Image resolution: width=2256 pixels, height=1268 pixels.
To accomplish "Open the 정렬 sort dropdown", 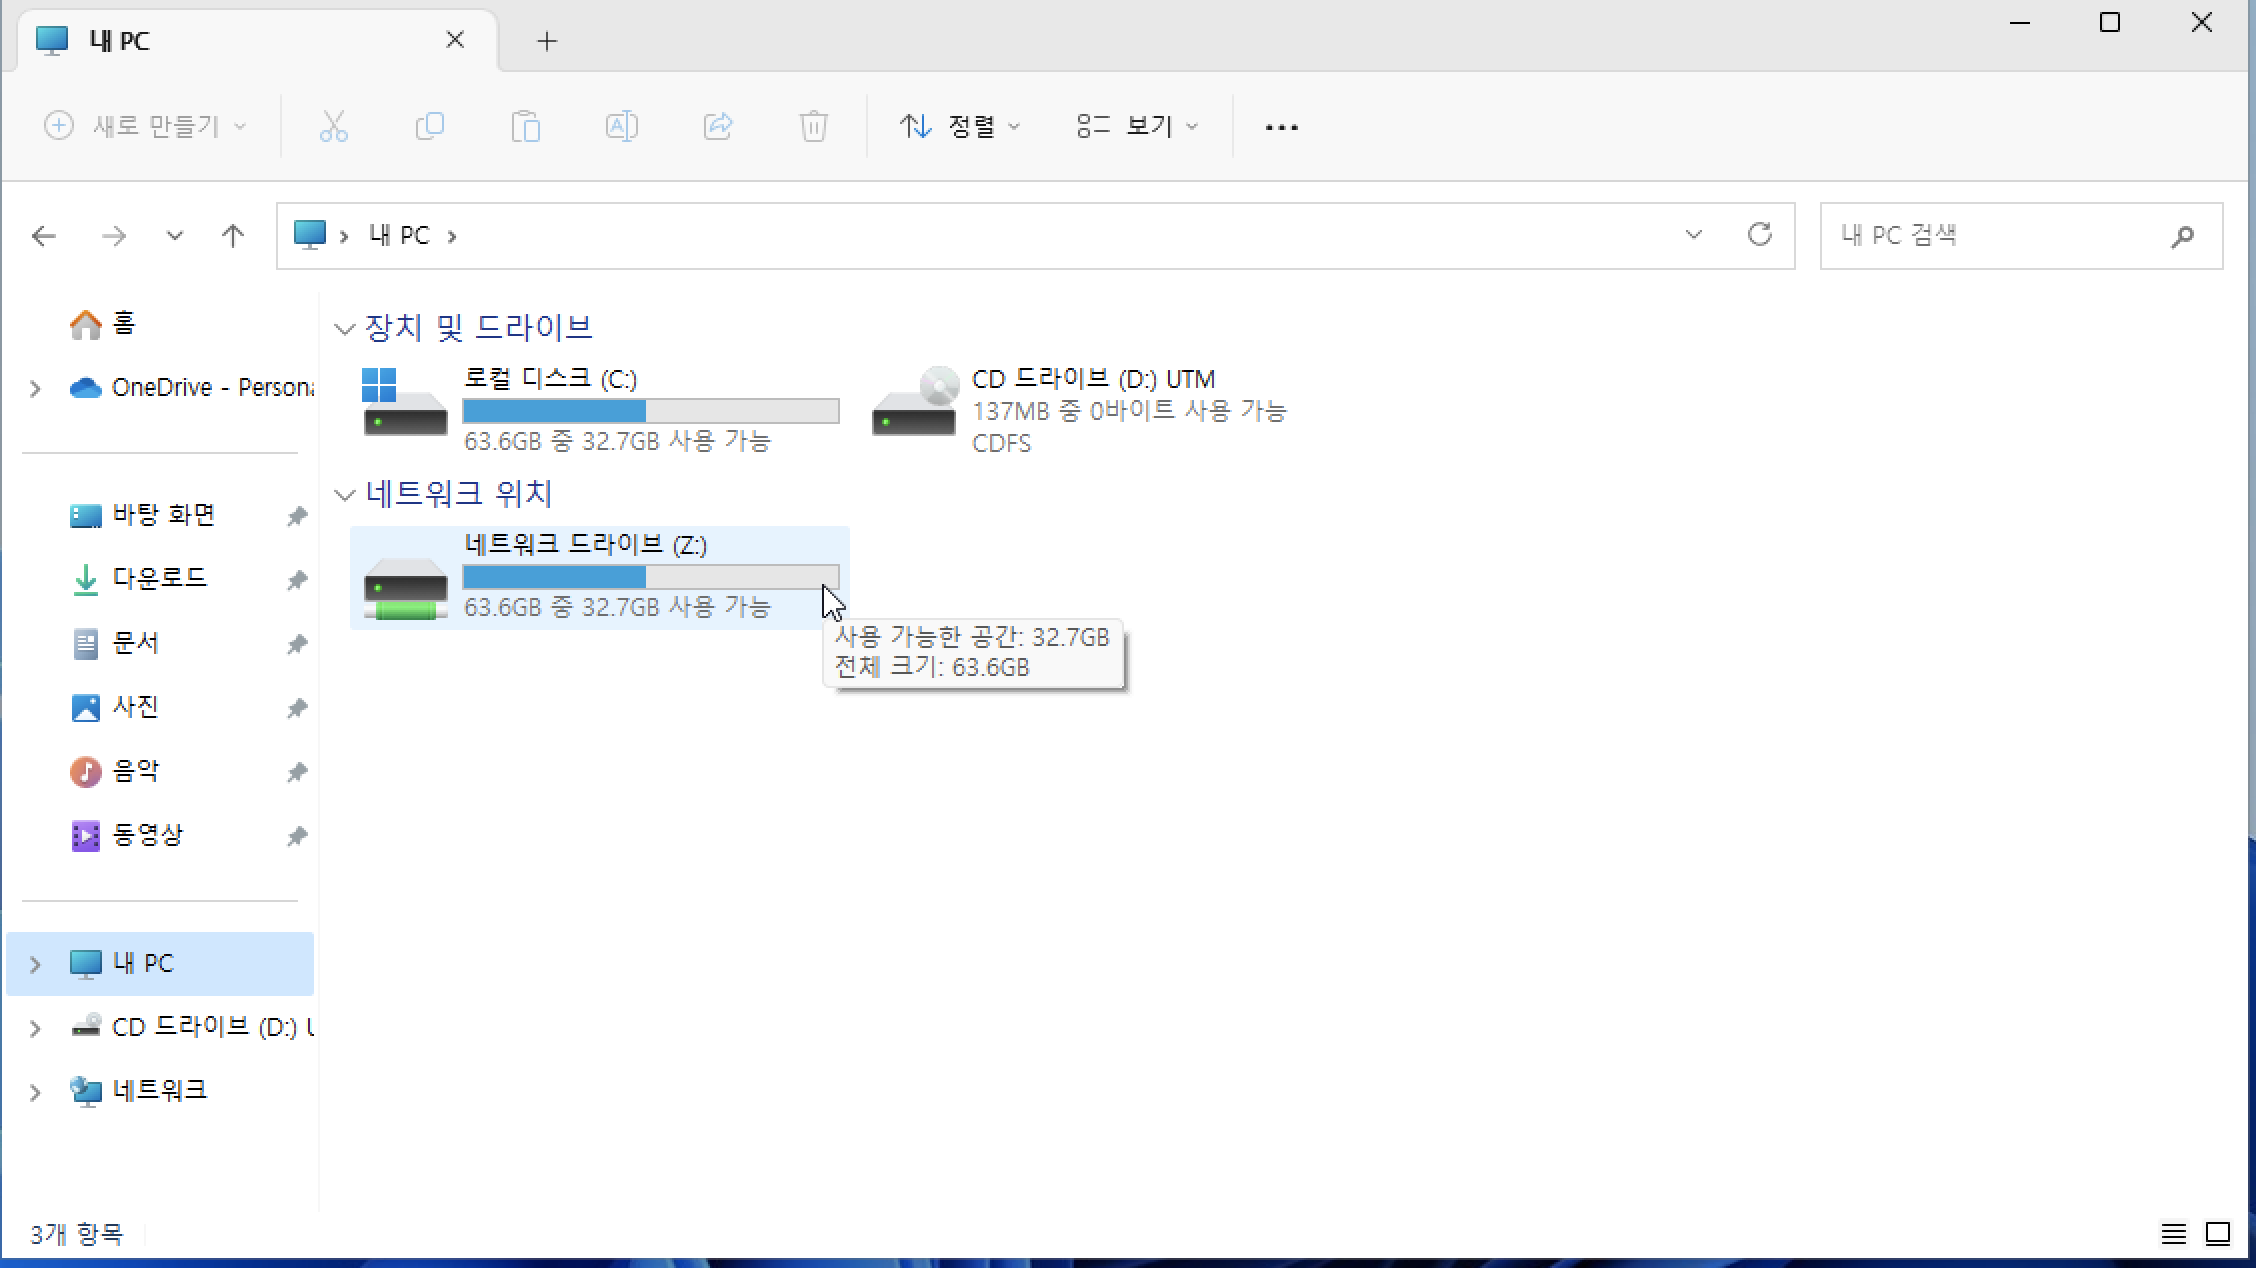I will 959,127.
